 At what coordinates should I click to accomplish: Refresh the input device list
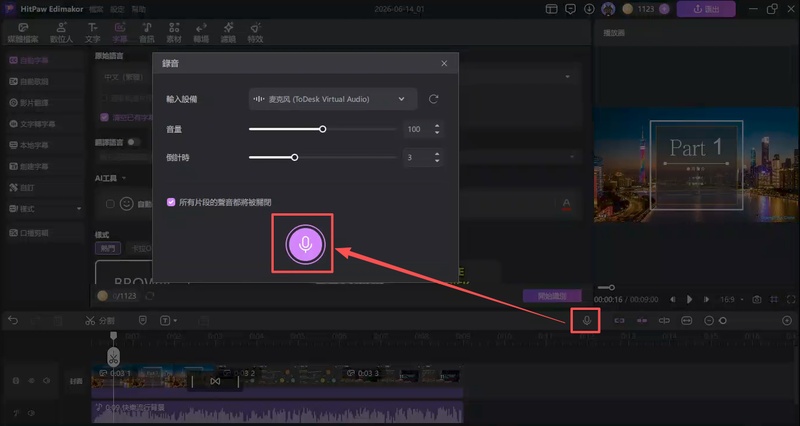click(x=433, y=99)
